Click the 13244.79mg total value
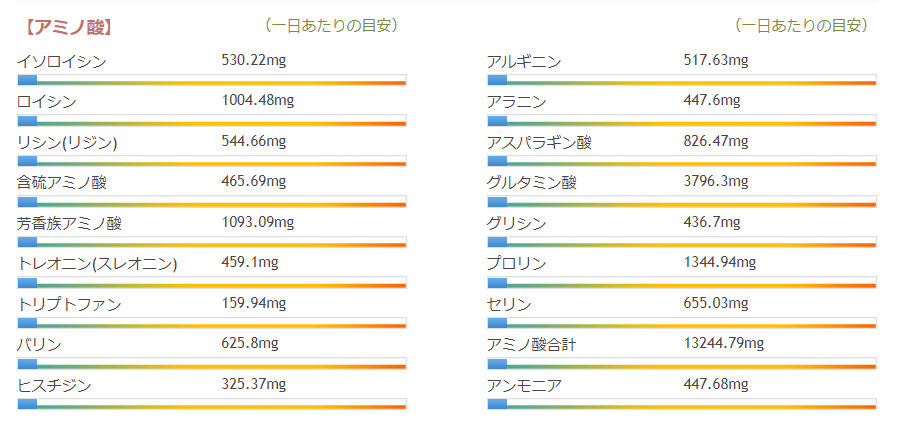 pos(723,344)
